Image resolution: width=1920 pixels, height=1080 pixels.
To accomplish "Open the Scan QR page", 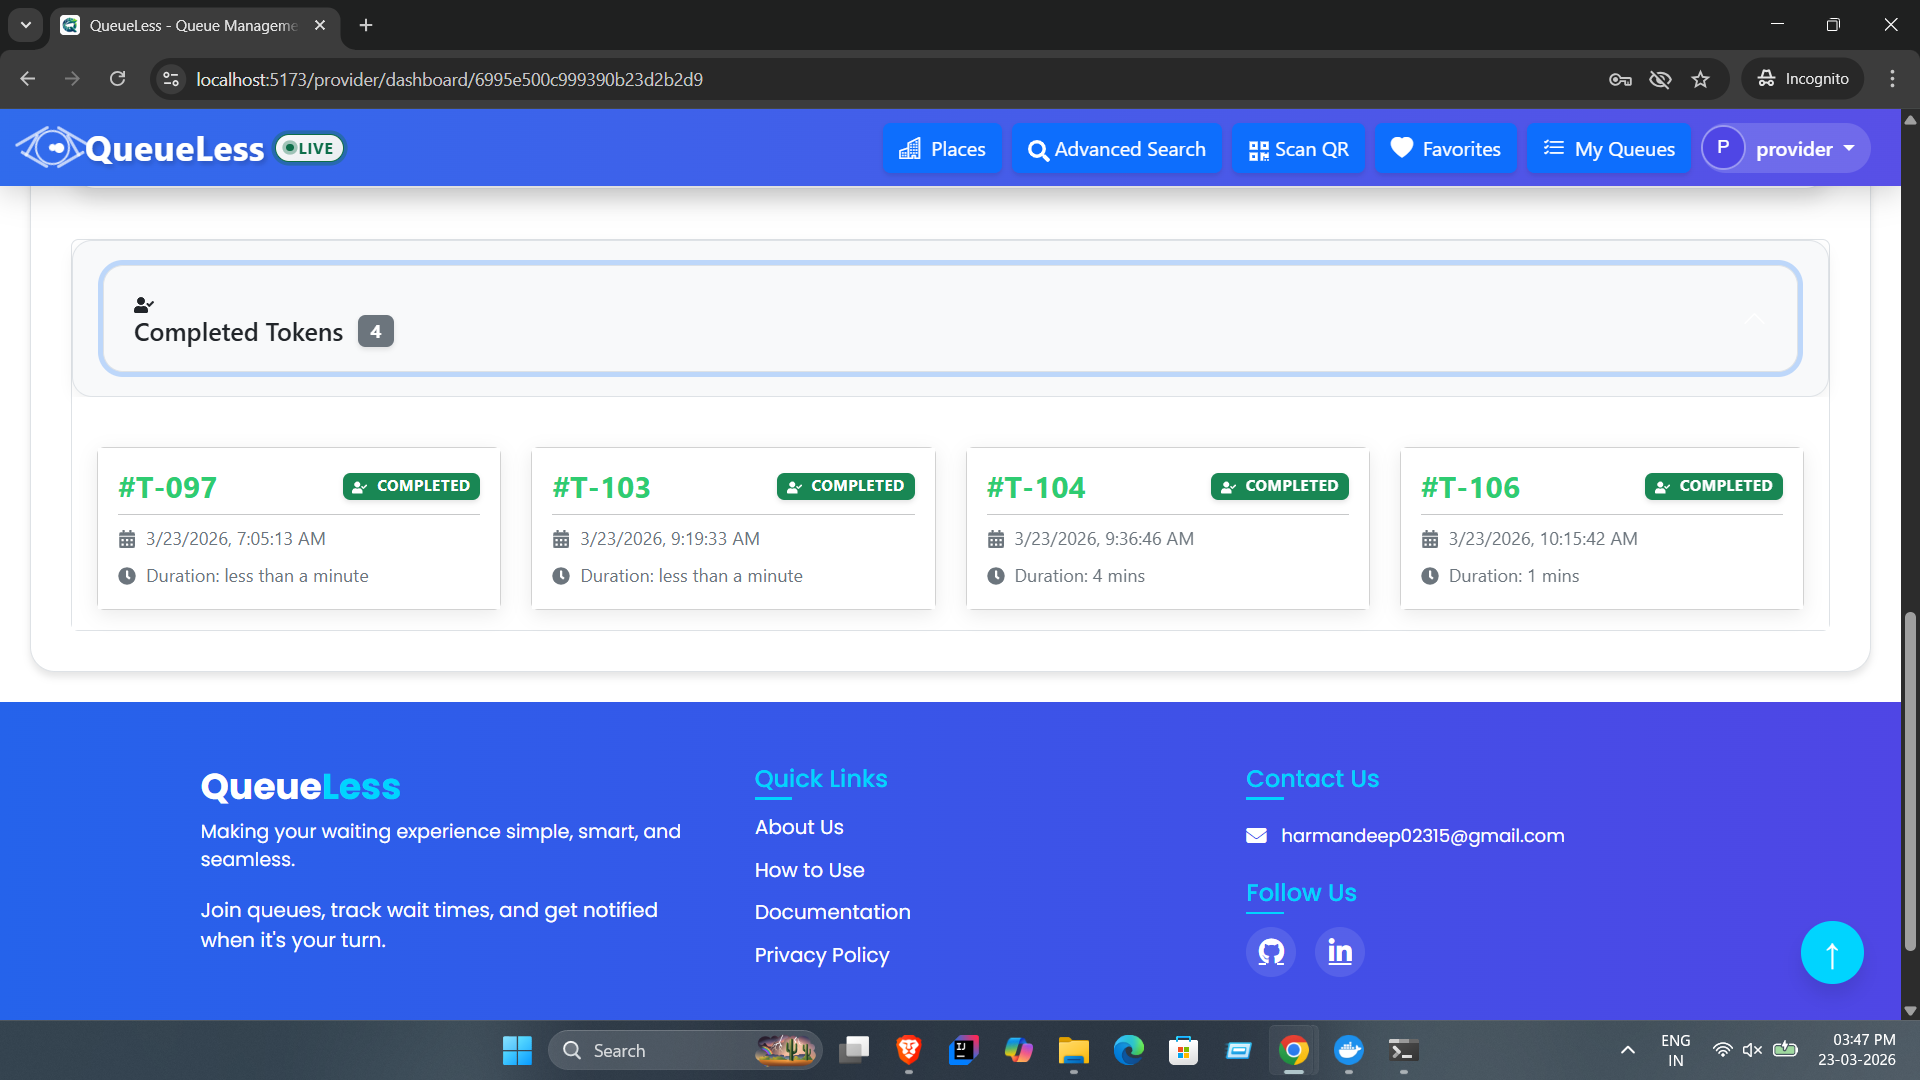I will coord(1298,149).
